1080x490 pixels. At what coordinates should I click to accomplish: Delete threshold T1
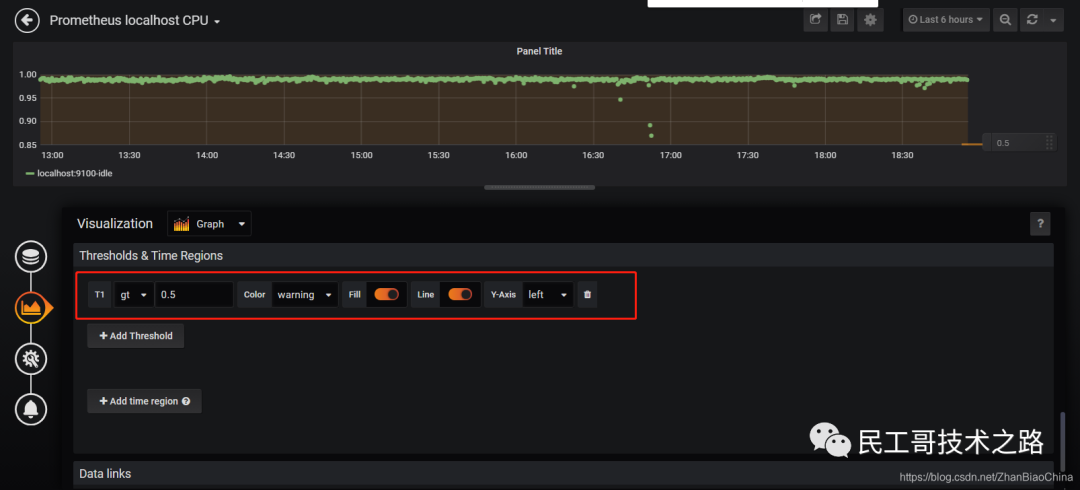pyautogui.click(x=588, y=294)
